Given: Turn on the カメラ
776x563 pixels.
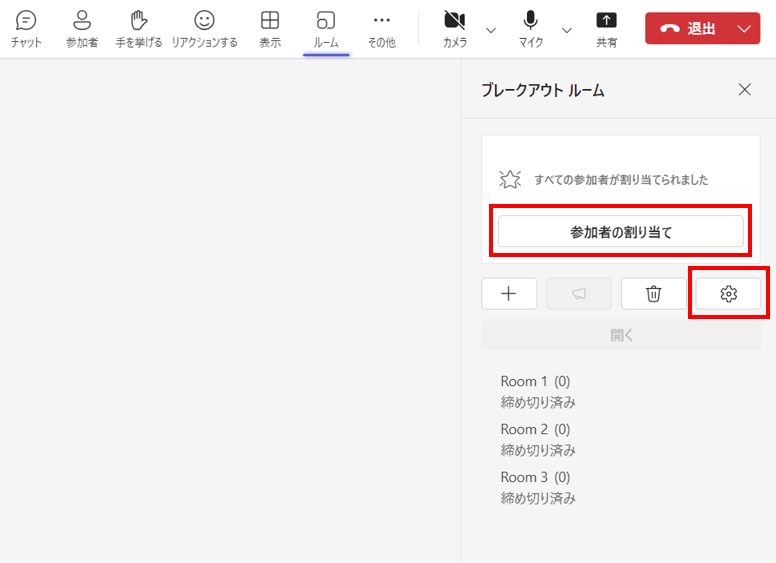Looking at the screenshot, I should (x=454, y=30).
